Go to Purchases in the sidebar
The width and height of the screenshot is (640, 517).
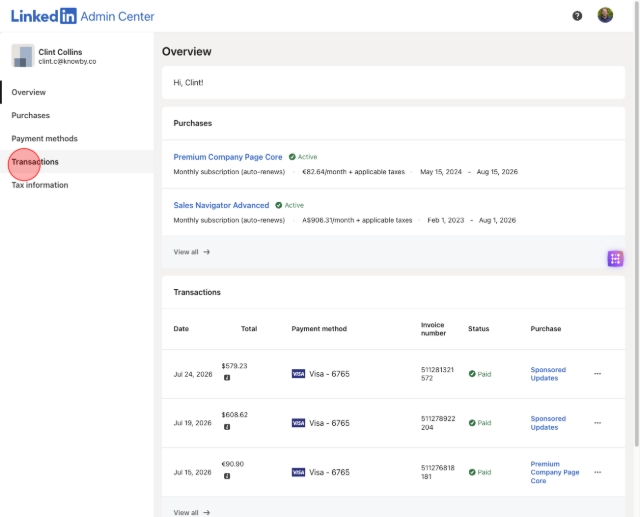pyautogui.click(x=31, y=115)
